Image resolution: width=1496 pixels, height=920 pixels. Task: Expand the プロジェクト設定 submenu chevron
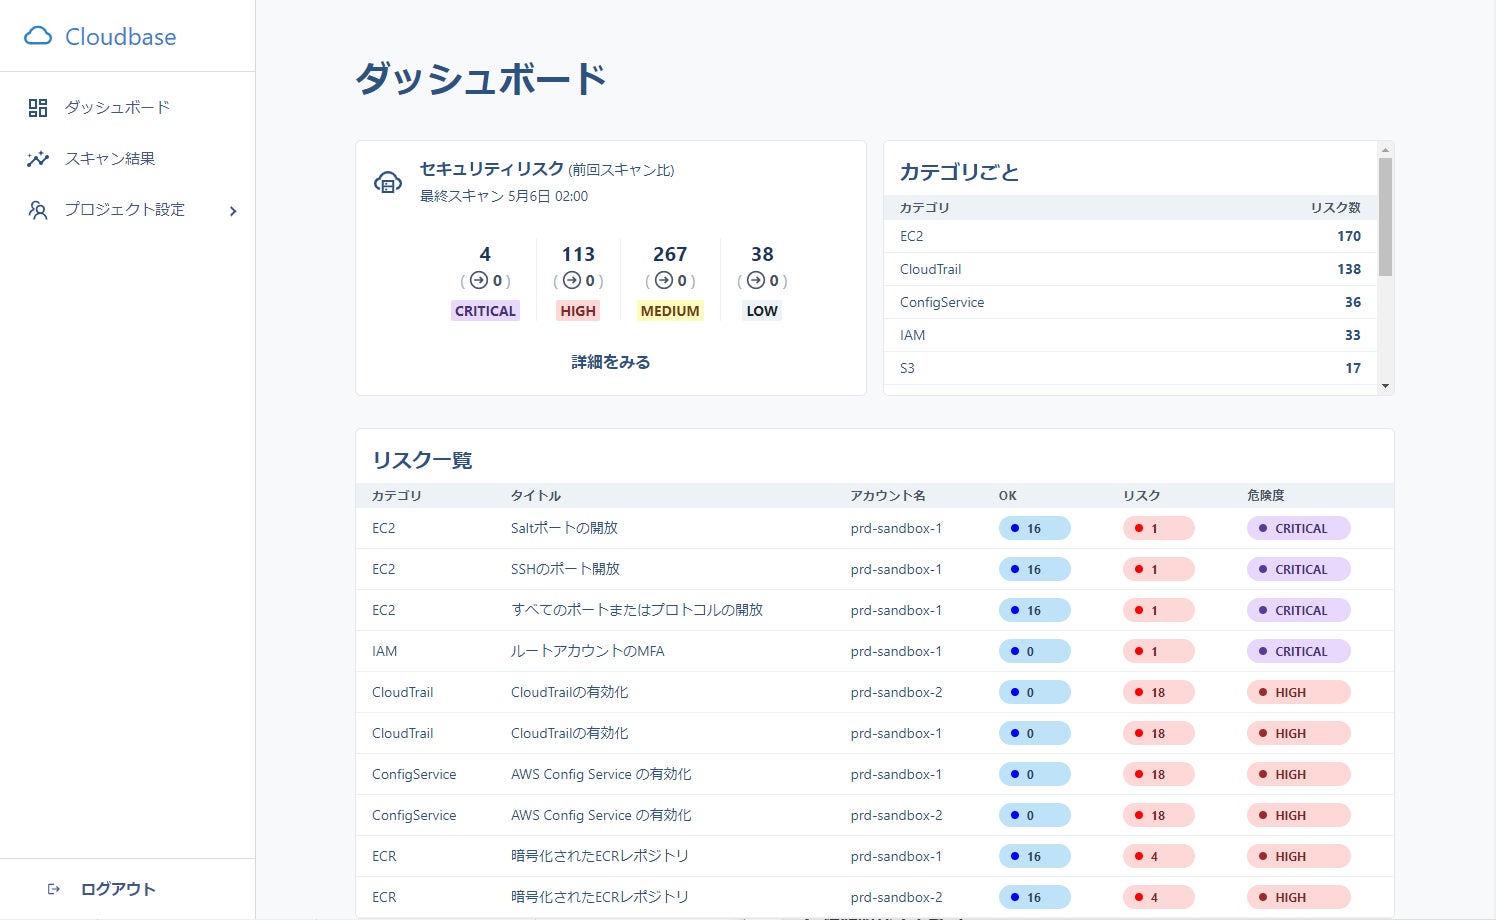[233, 211]
